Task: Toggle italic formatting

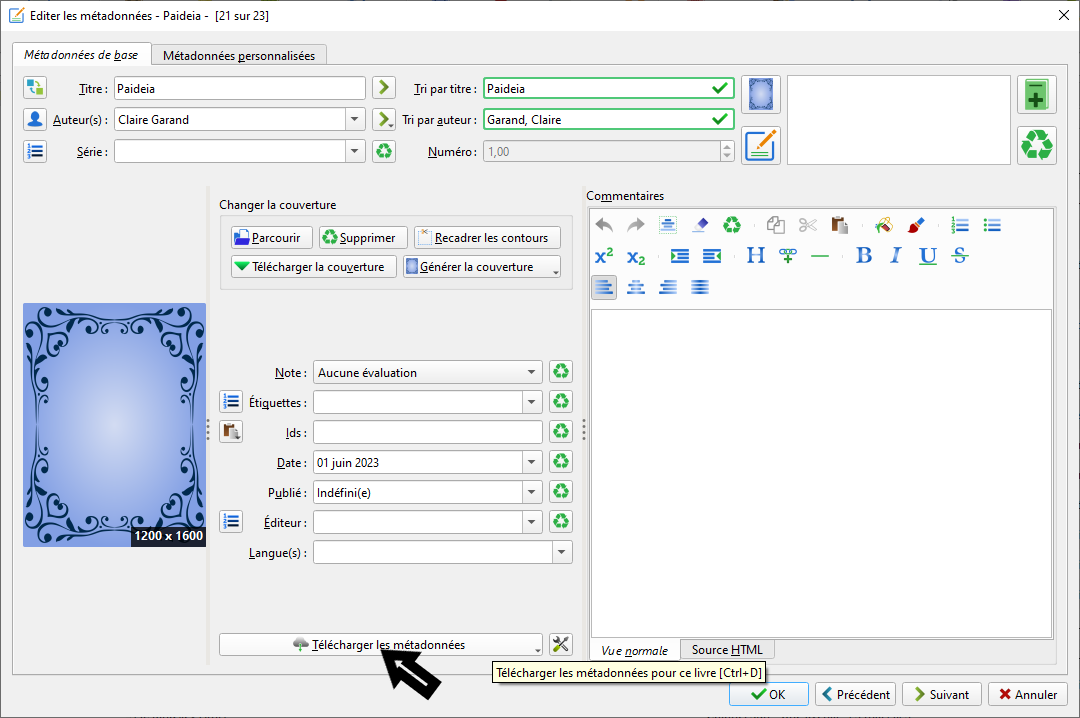Action: click(x=895, y=256)
